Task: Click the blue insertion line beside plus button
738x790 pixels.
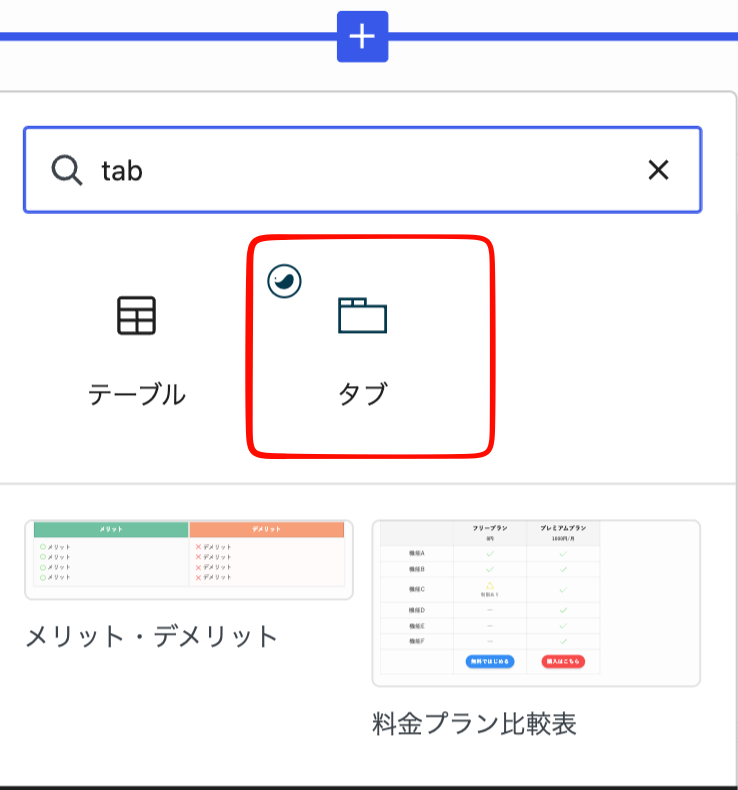Action: coord(166,37)
